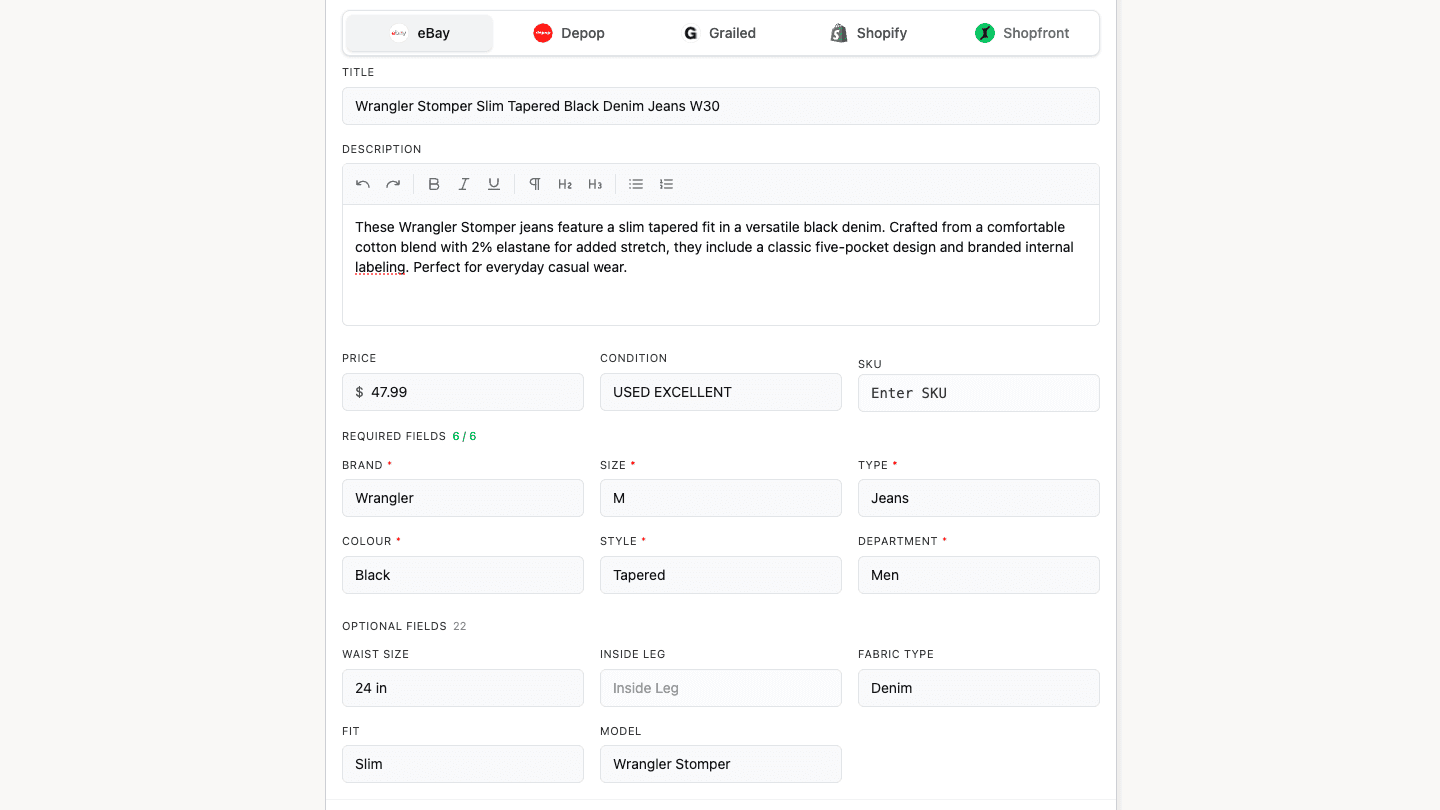This screenshot has height=810, width=1440.
Task: Apply H3 heading style
Action: point(595,184)
